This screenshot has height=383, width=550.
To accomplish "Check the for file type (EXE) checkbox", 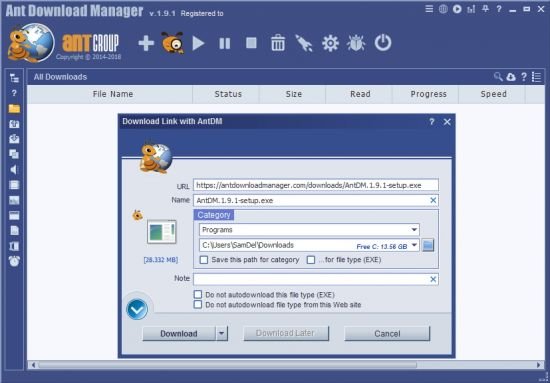I will 311,260.
